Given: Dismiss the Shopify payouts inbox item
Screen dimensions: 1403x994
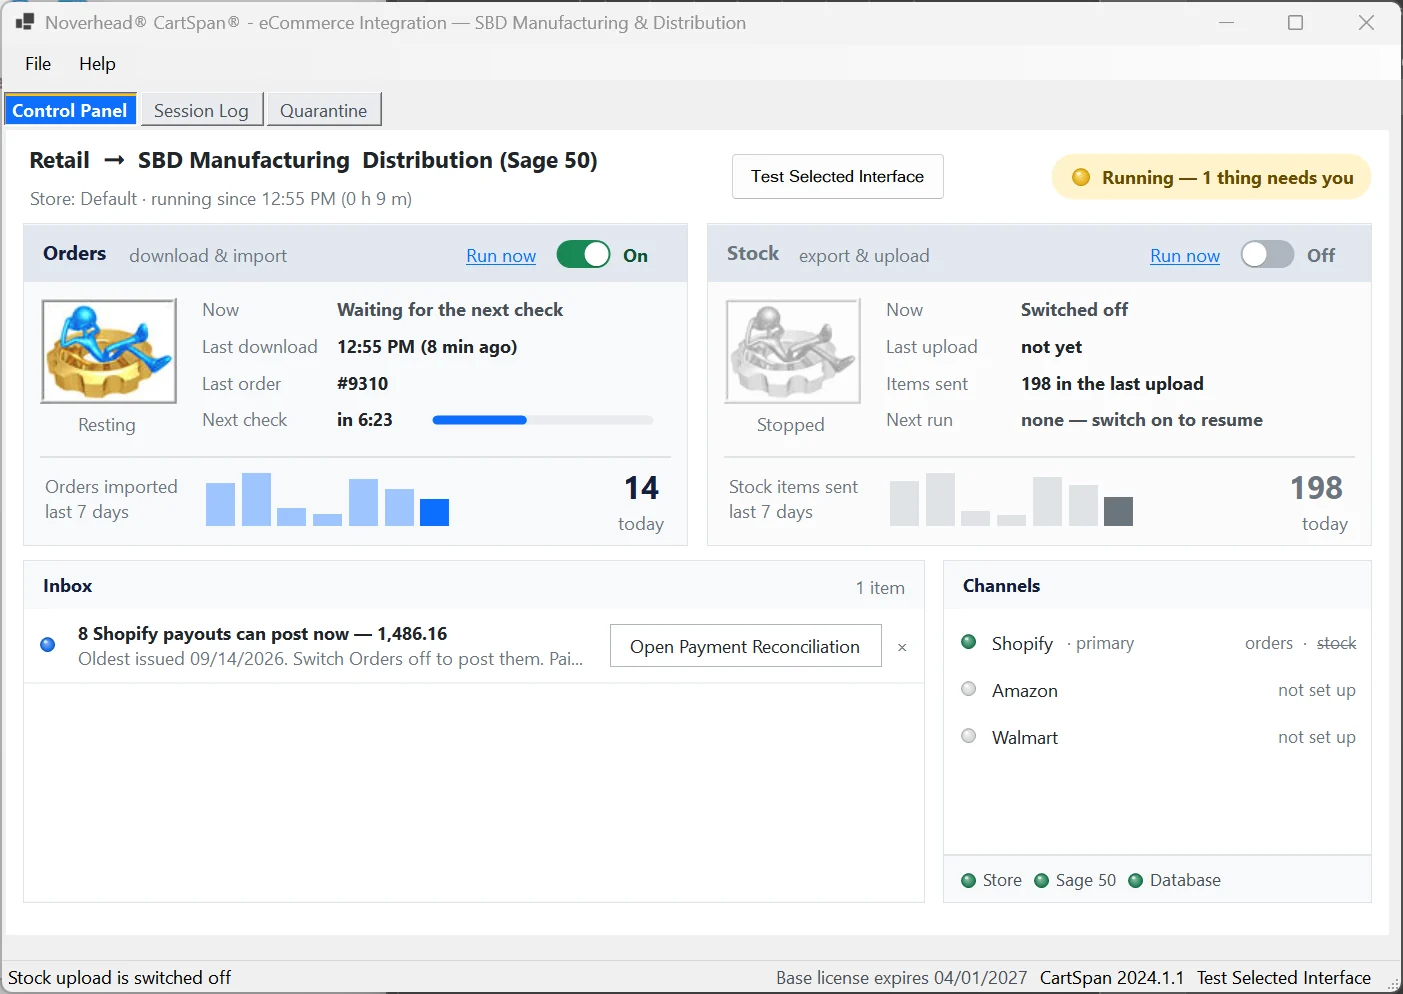Looking at the screenshot, I should click(x=902, y=647).
